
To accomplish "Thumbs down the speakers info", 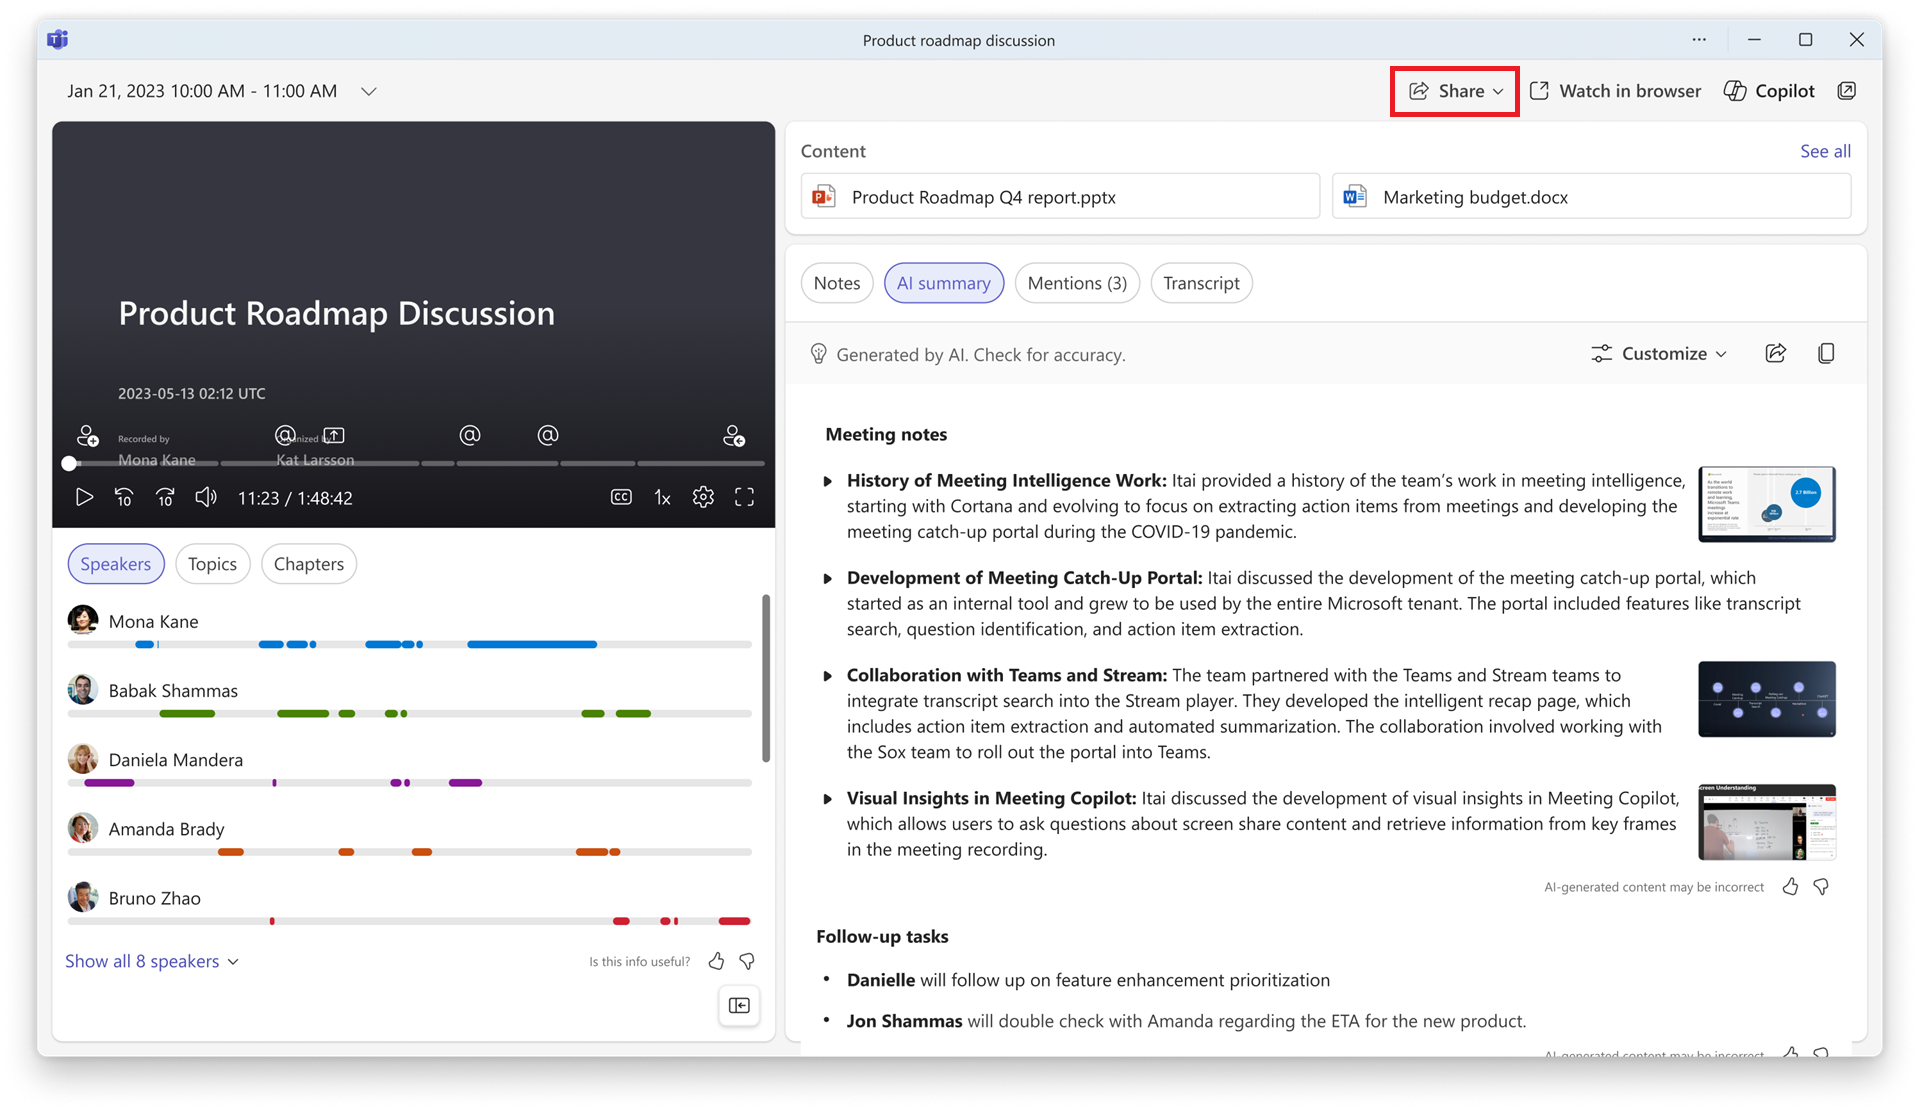I will tap(747, 961).
